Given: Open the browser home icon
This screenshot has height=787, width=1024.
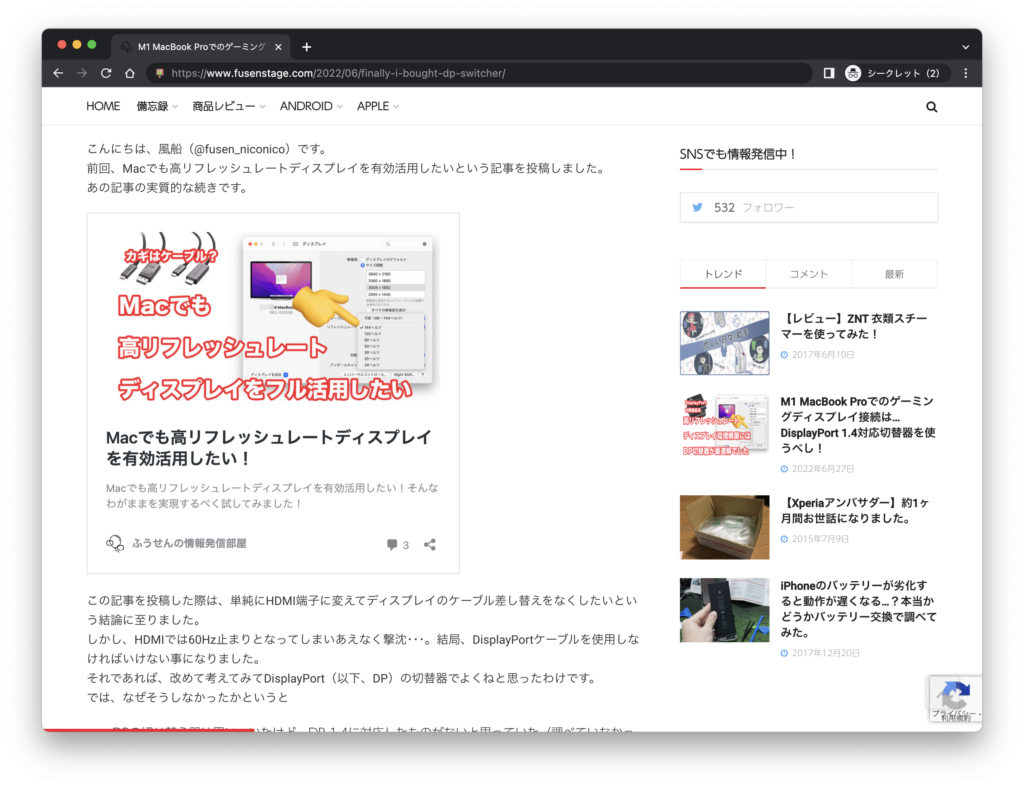Looking at the screenshot, I should (129, 73).
